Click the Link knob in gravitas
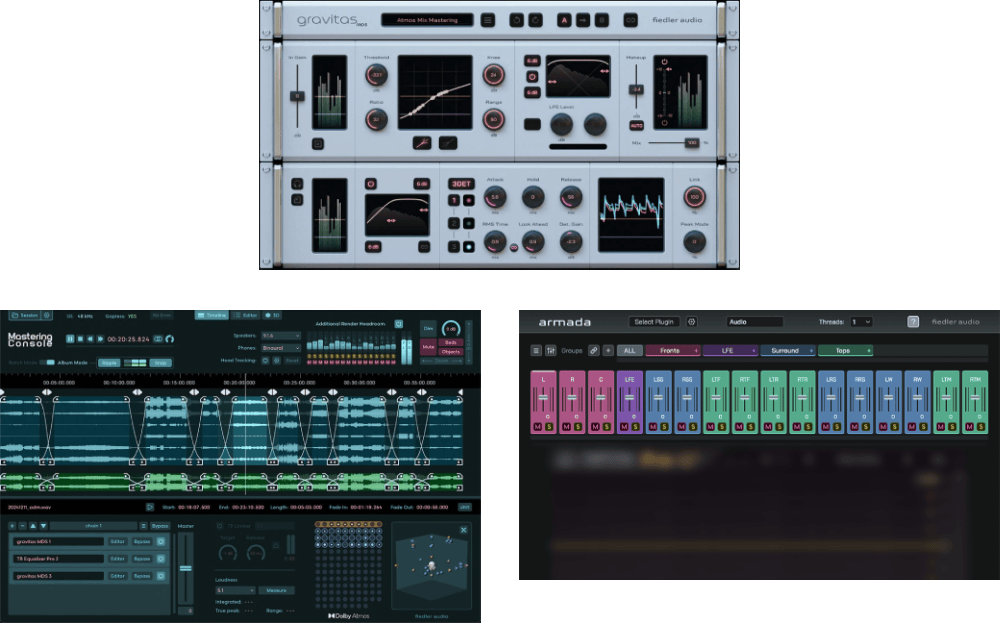The width and height of the screenshot is (1000, 623). [x=694, y=198]
